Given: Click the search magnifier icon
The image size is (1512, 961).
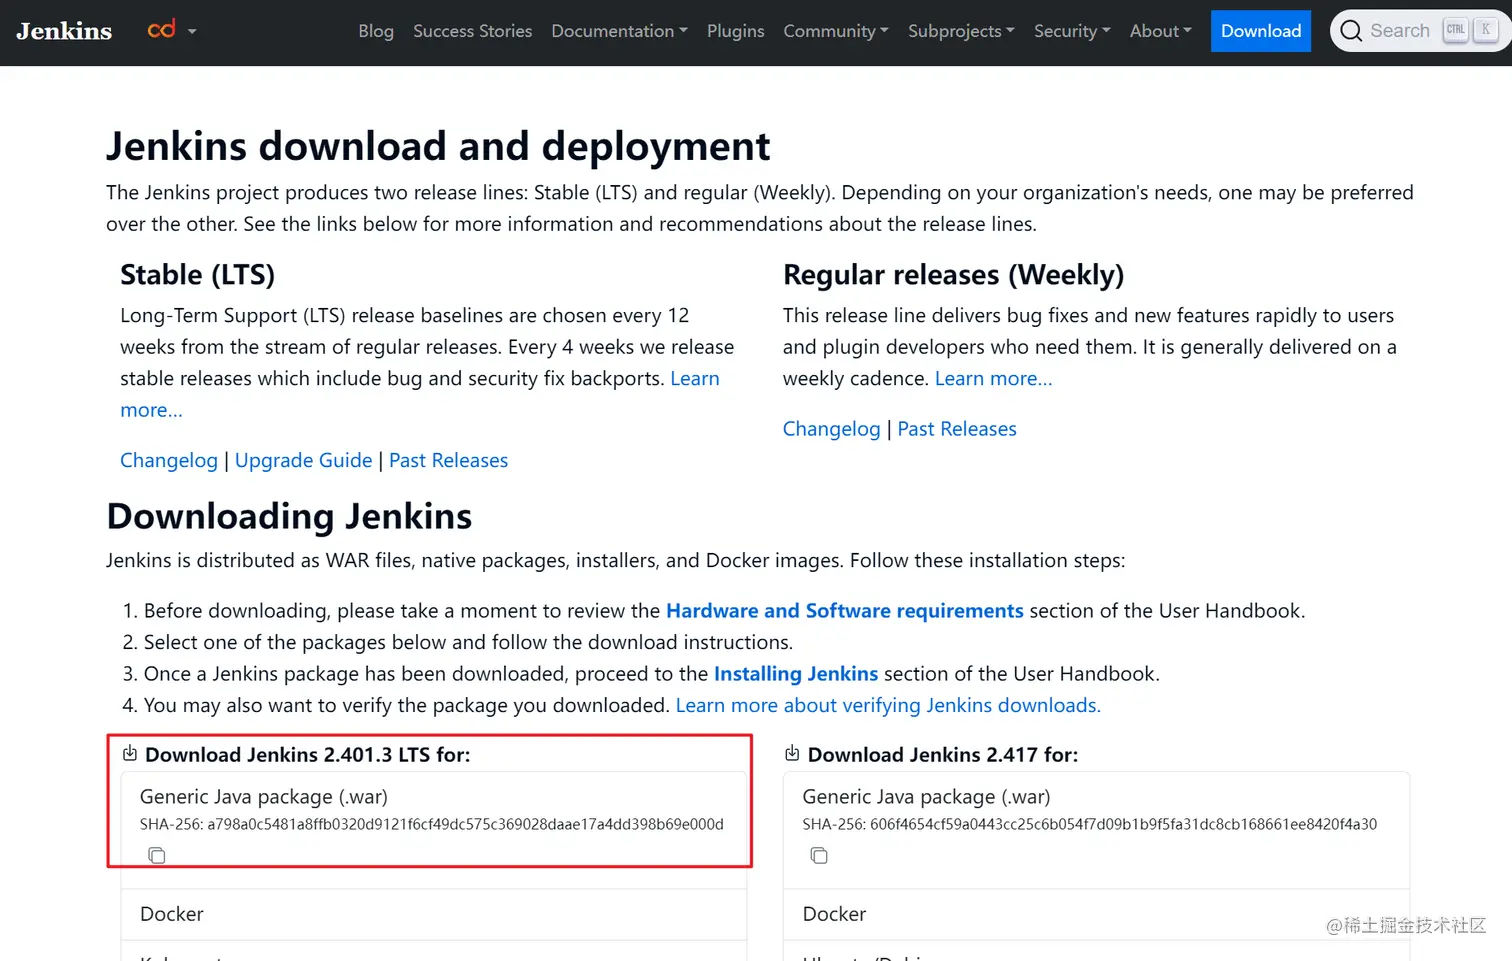Looking at the screenshot, I should click(1351, 31).
